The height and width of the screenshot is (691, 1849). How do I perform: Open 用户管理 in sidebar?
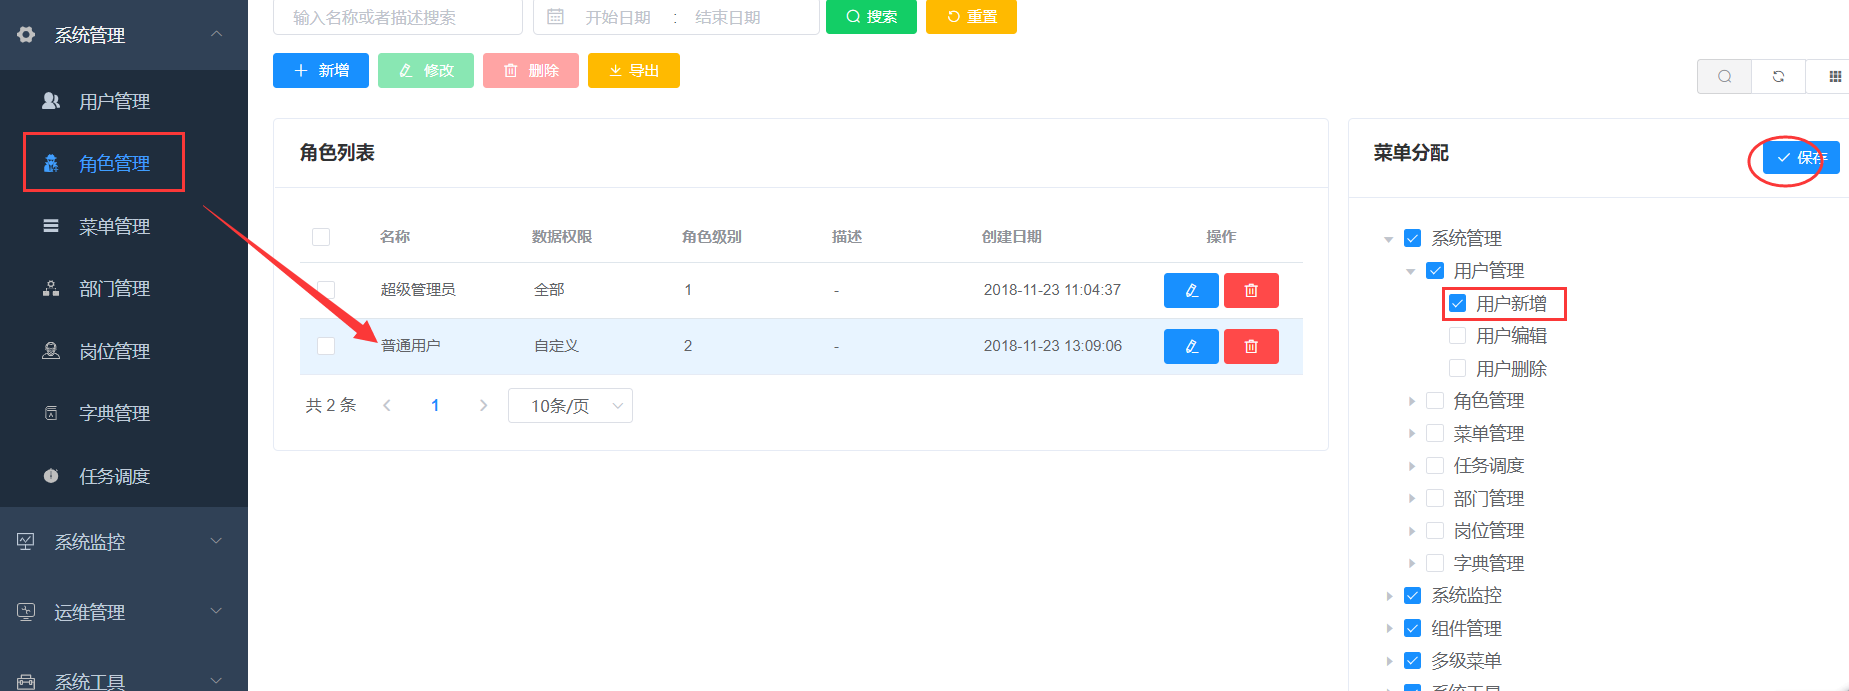coord(124,101)
